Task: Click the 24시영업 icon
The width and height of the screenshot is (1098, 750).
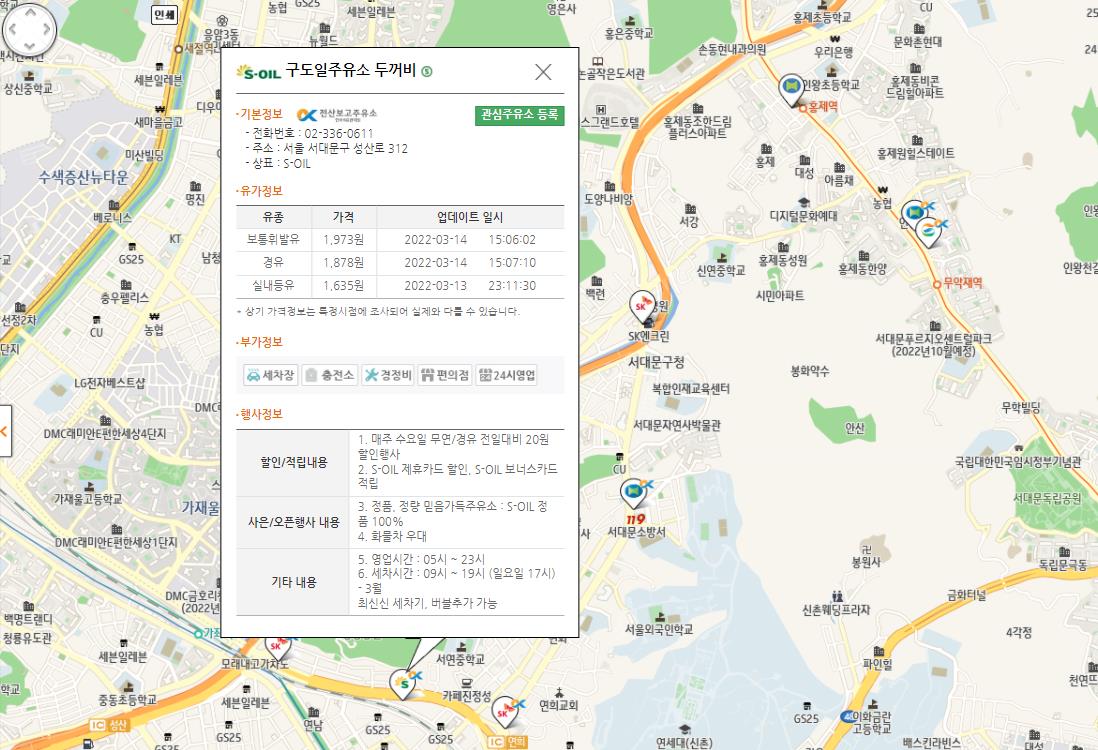Action: click(506, 375)
